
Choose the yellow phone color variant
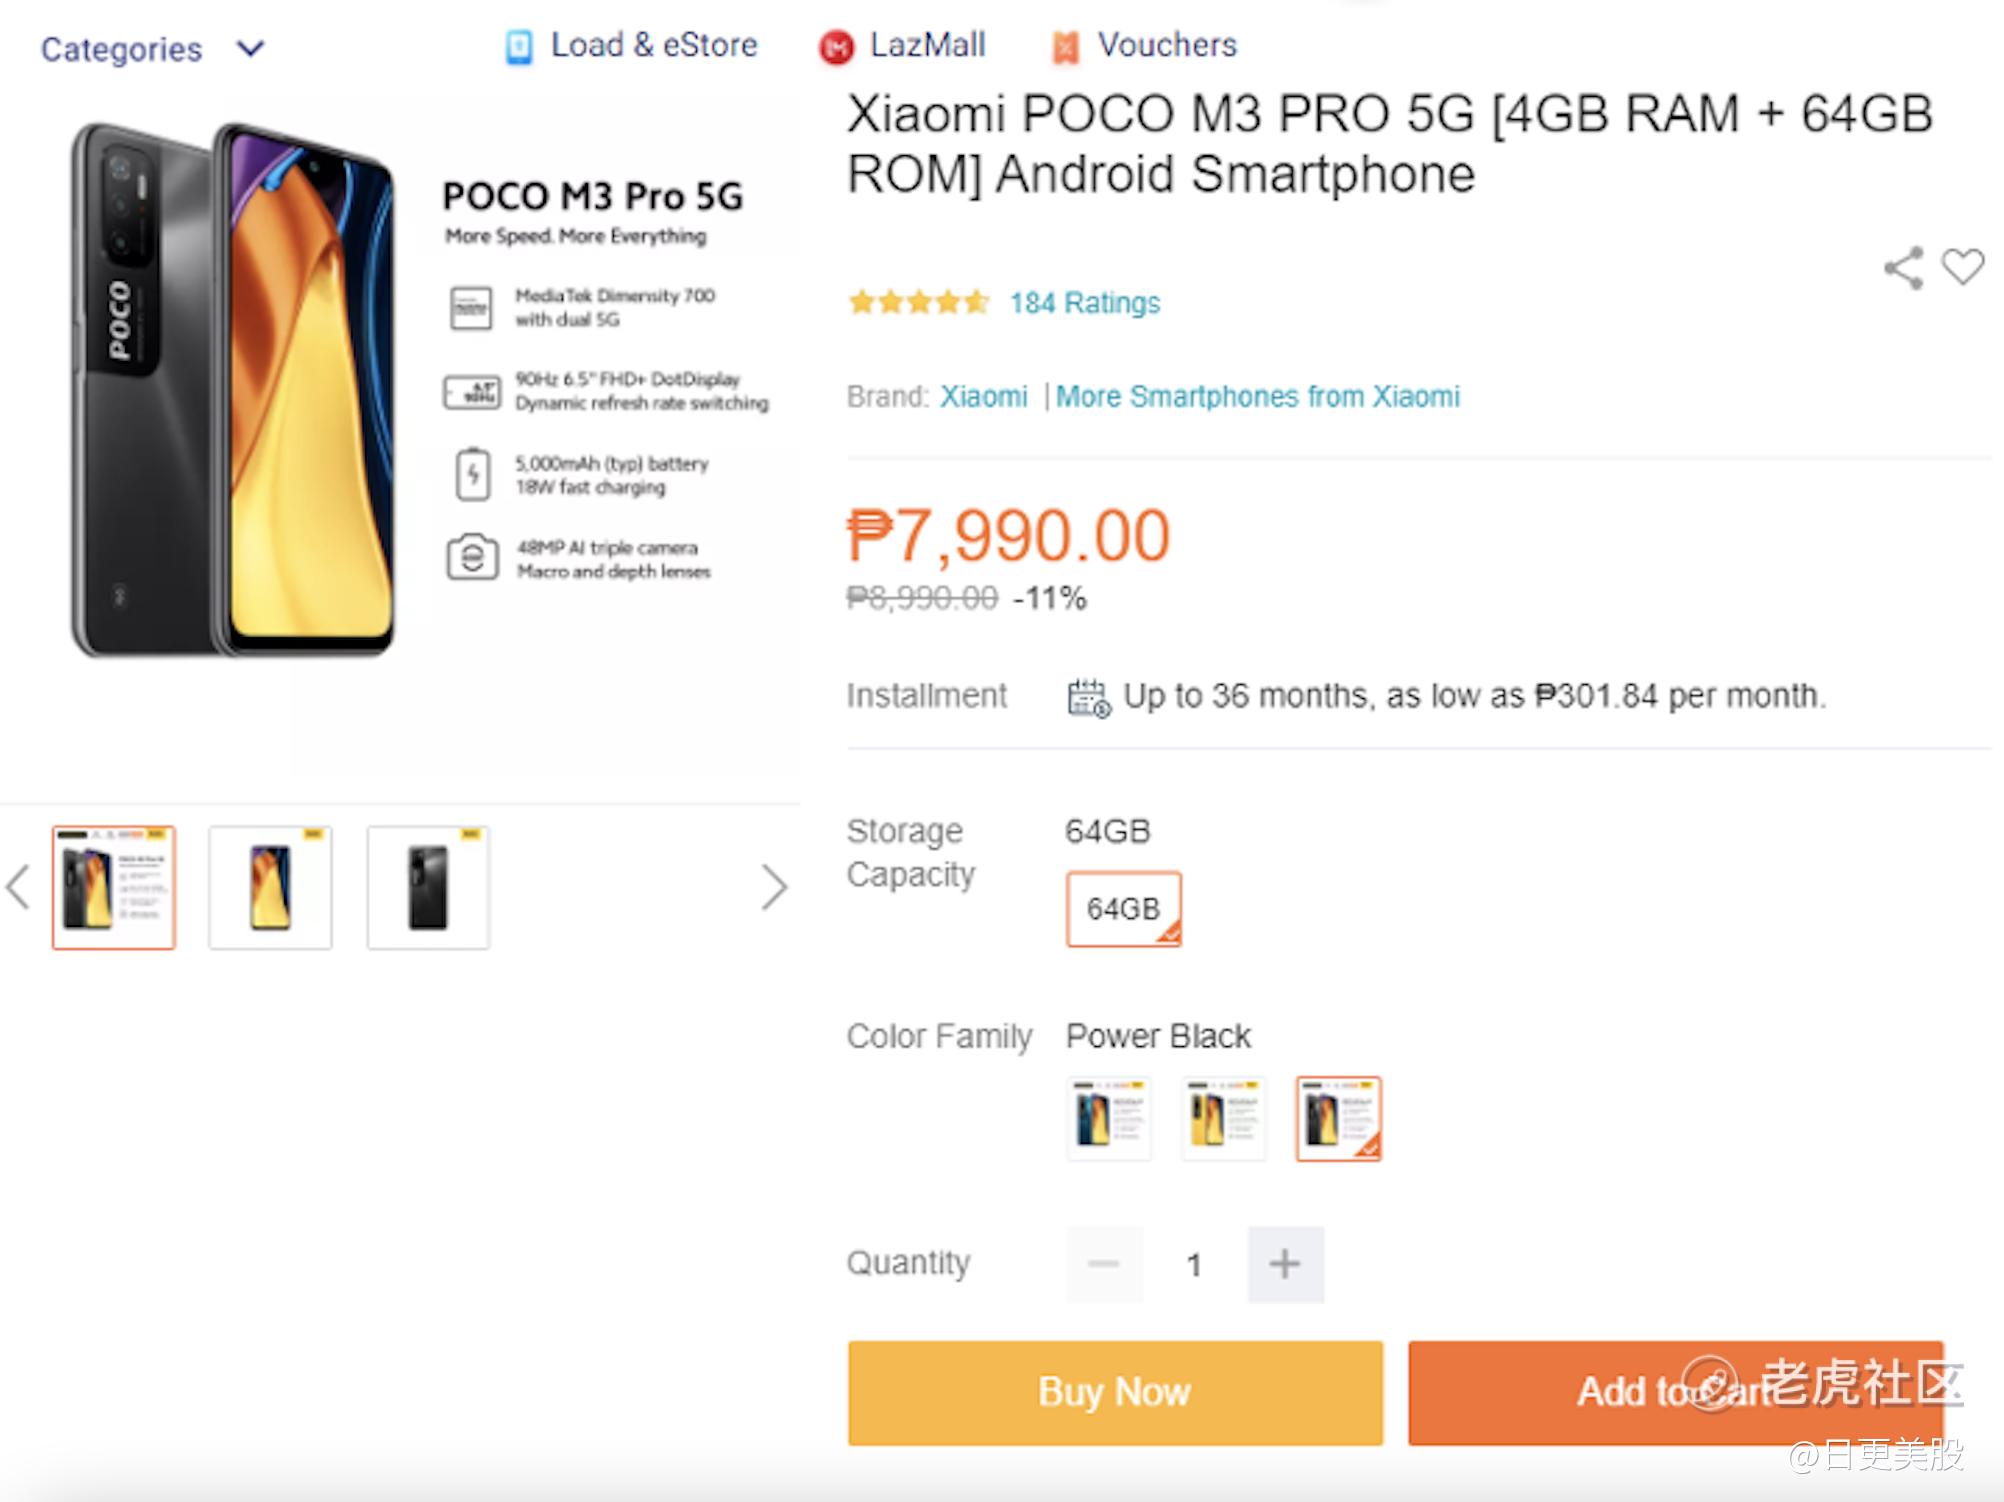pos(1223,1118)
